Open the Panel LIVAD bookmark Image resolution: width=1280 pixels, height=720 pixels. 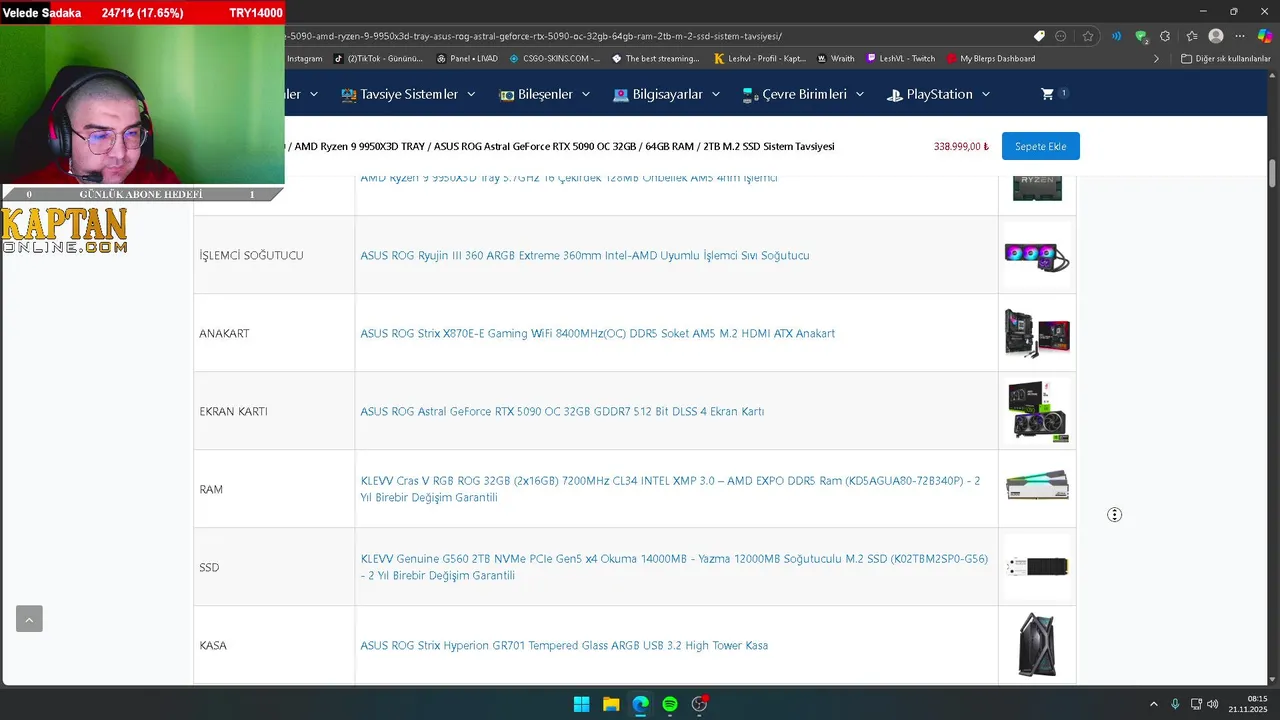tap(467, 59)
